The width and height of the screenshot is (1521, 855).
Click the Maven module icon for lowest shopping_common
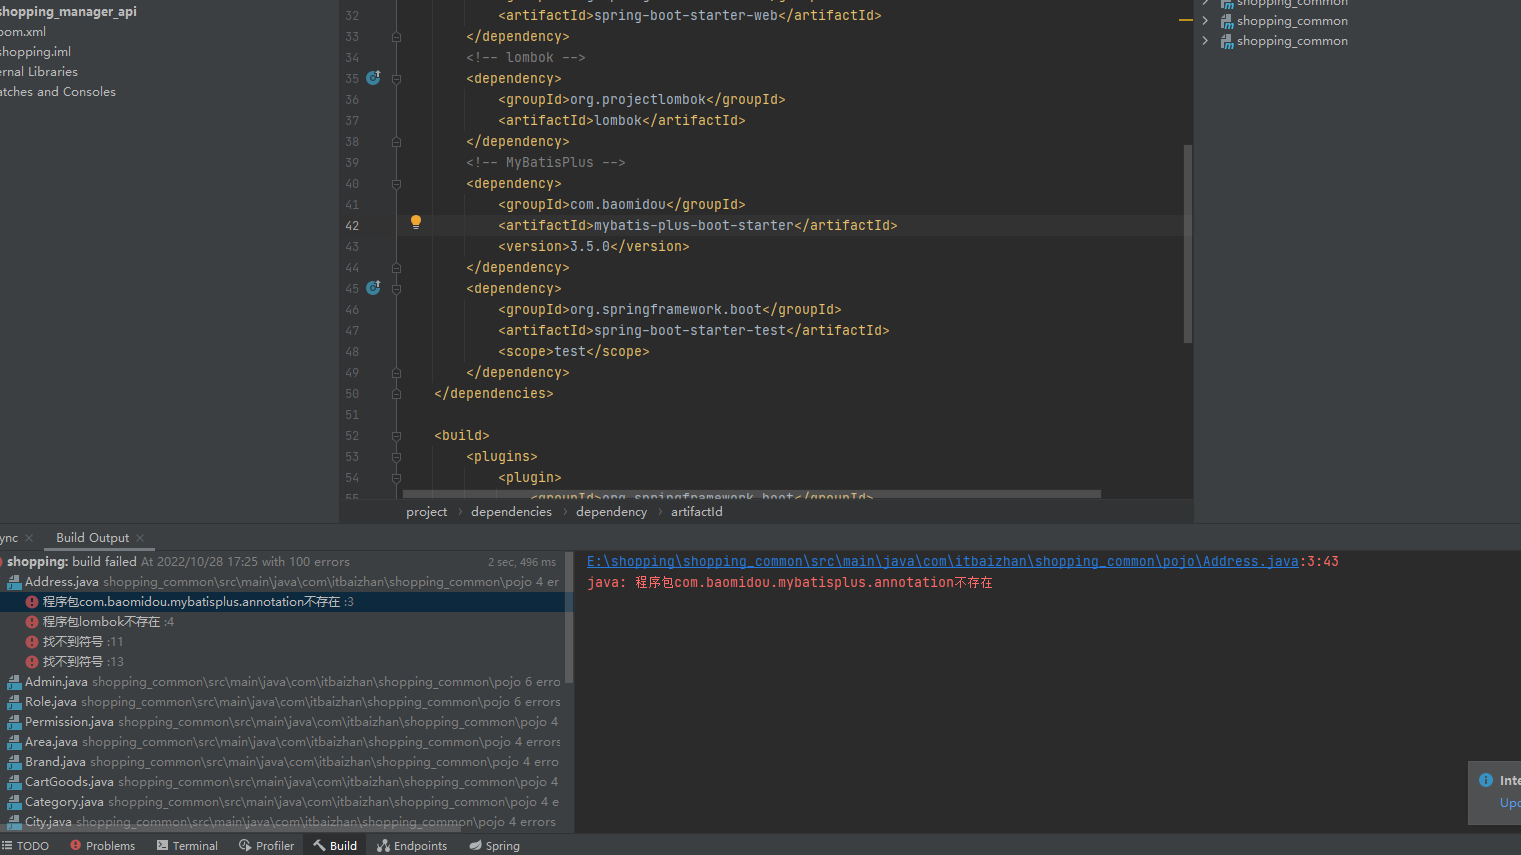pos(1226,41)
